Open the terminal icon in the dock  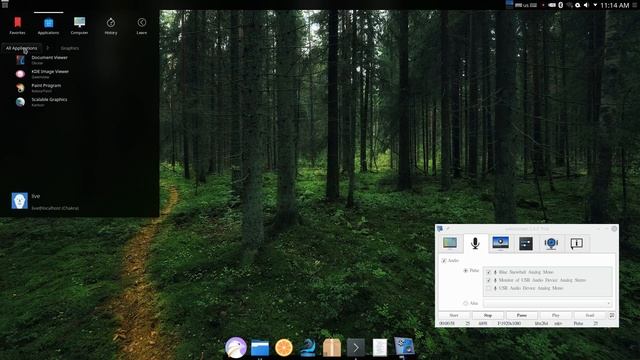[356, 348]
